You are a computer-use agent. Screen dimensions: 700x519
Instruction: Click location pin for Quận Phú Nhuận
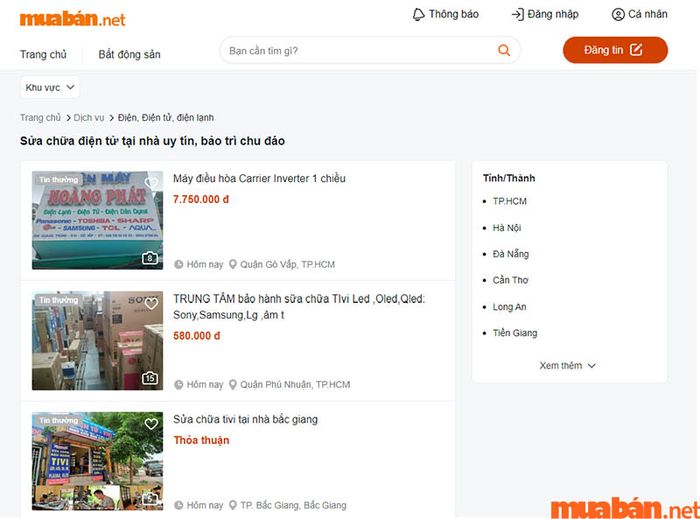pos(233,384)
